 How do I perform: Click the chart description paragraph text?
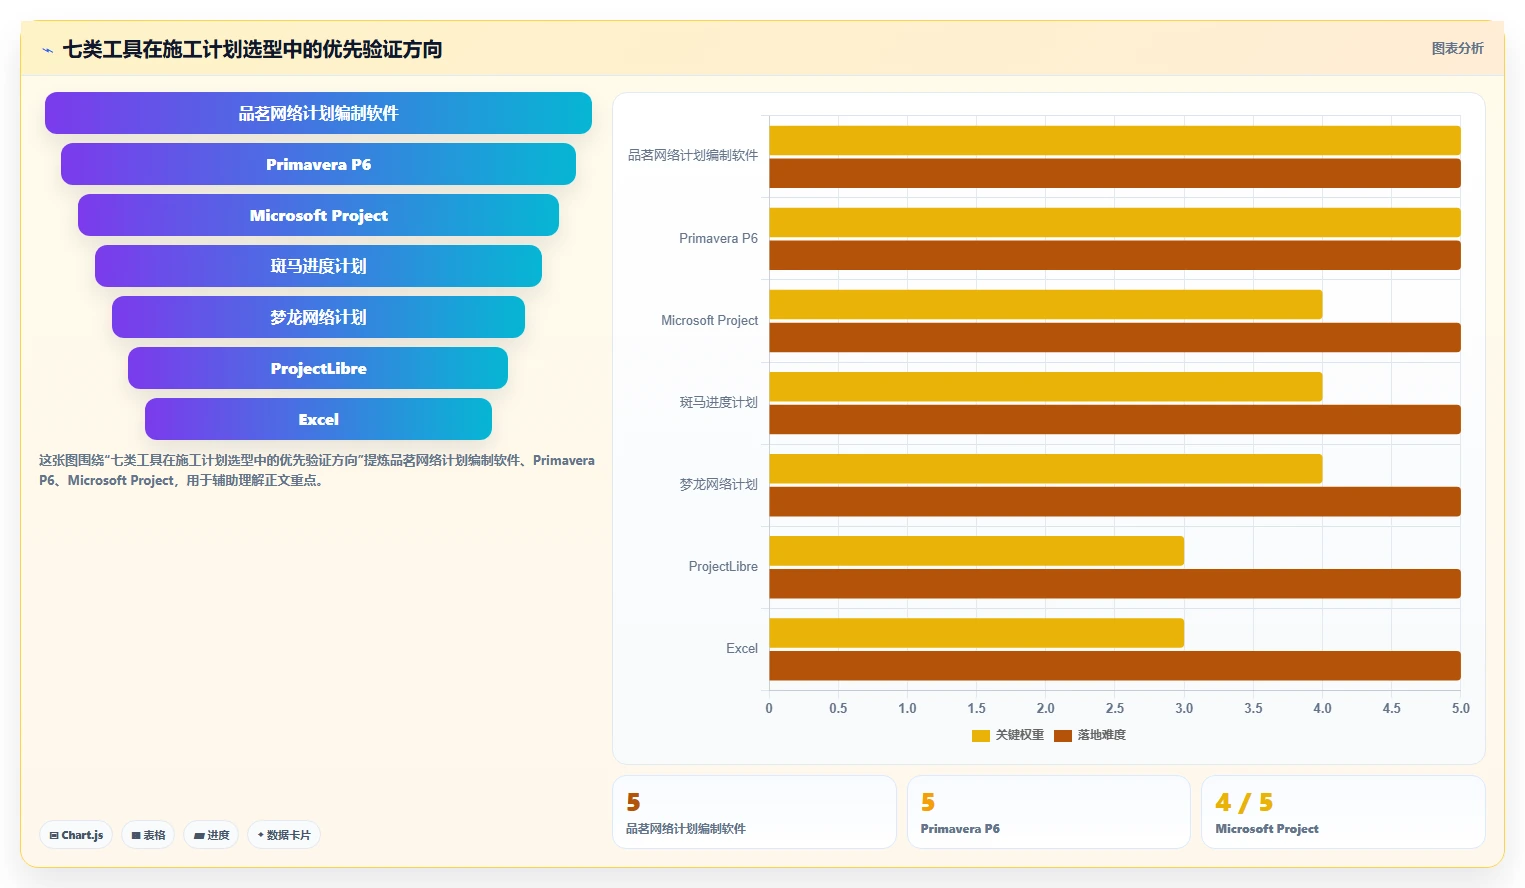click(x=317, y=470)
